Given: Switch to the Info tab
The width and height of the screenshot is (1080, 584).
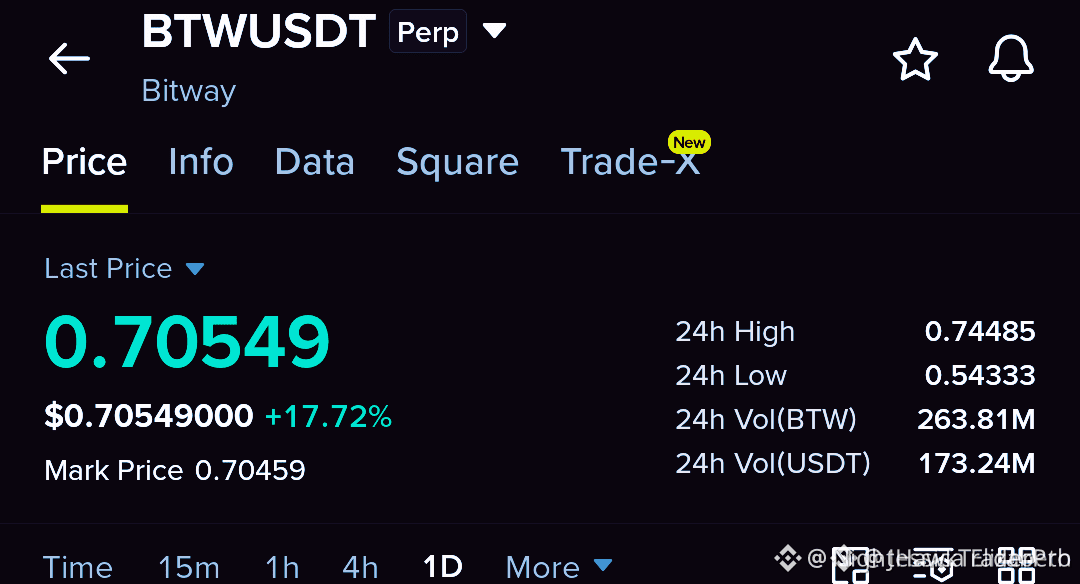Looking at the screenshot, I should pos(201,162).
